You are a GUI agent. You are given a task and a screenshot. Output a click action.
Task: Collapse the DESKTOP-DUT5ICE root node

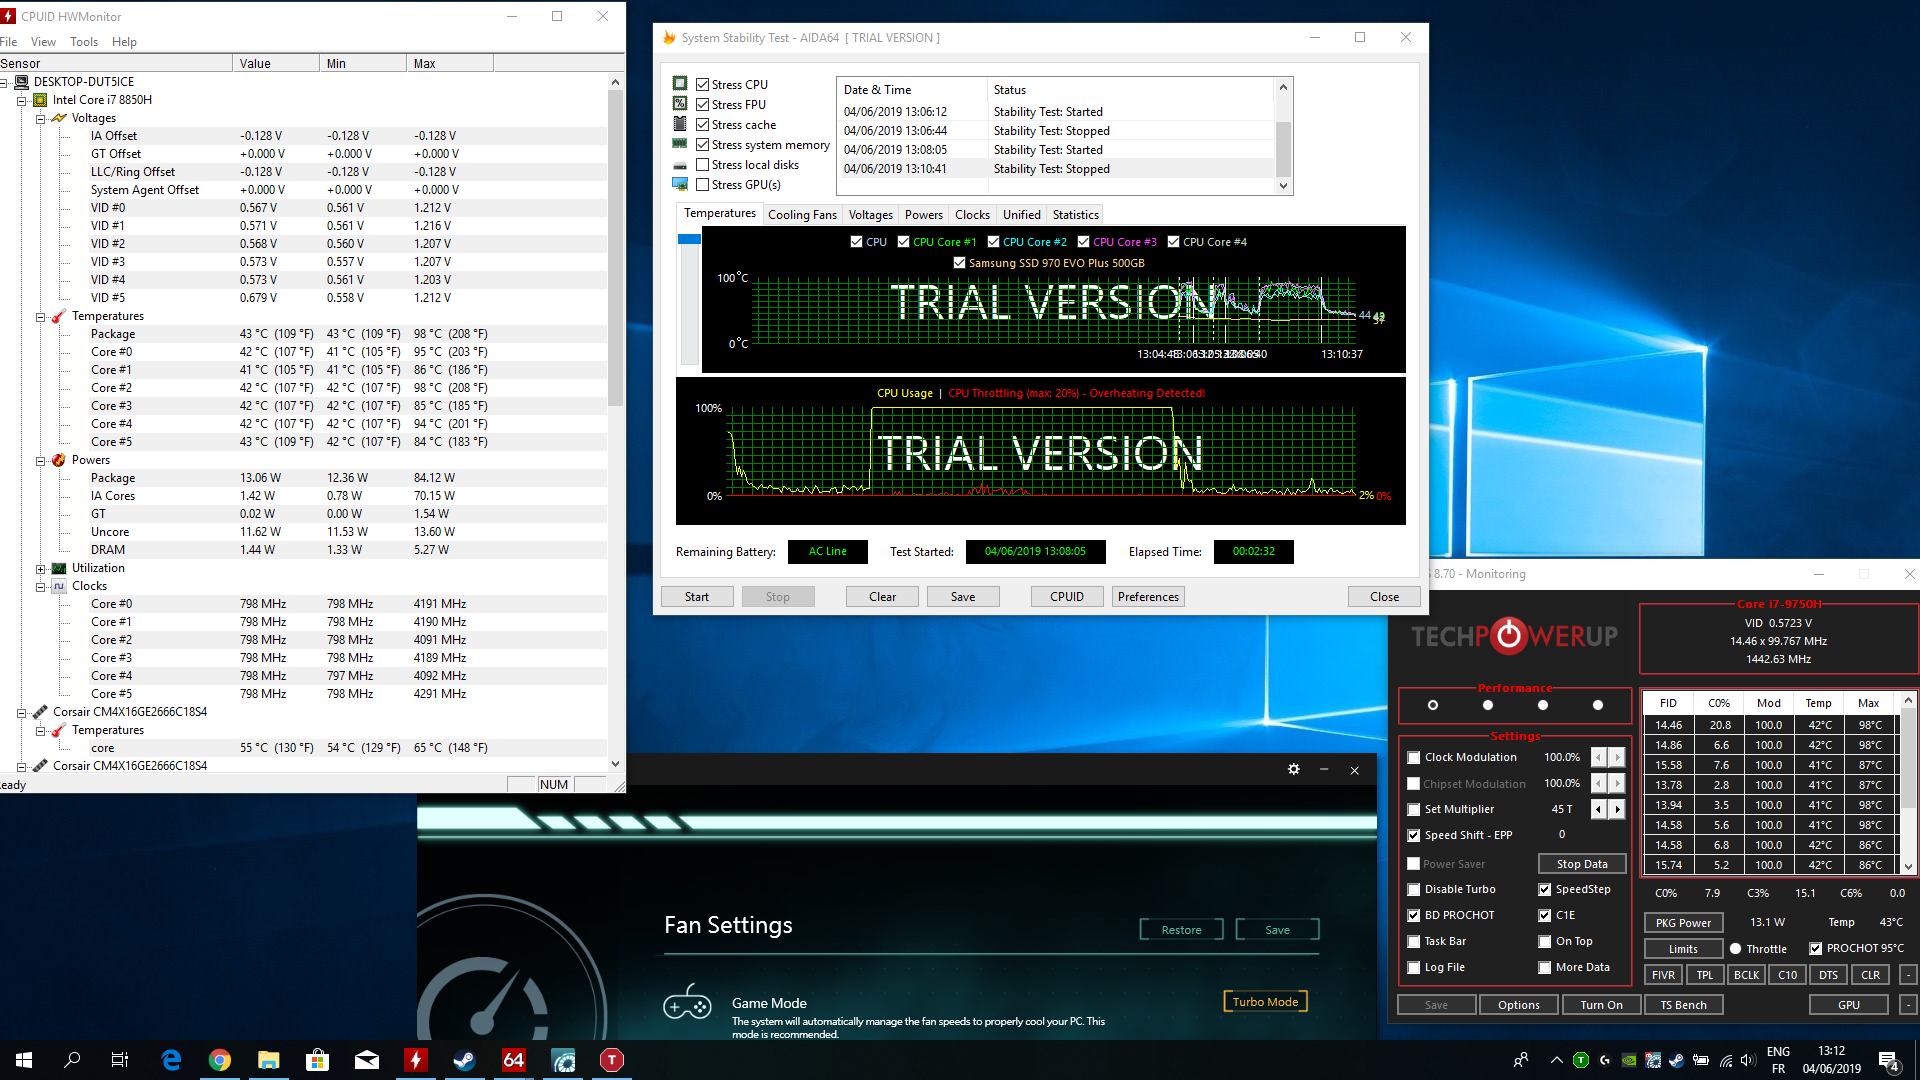click(4, 83)
